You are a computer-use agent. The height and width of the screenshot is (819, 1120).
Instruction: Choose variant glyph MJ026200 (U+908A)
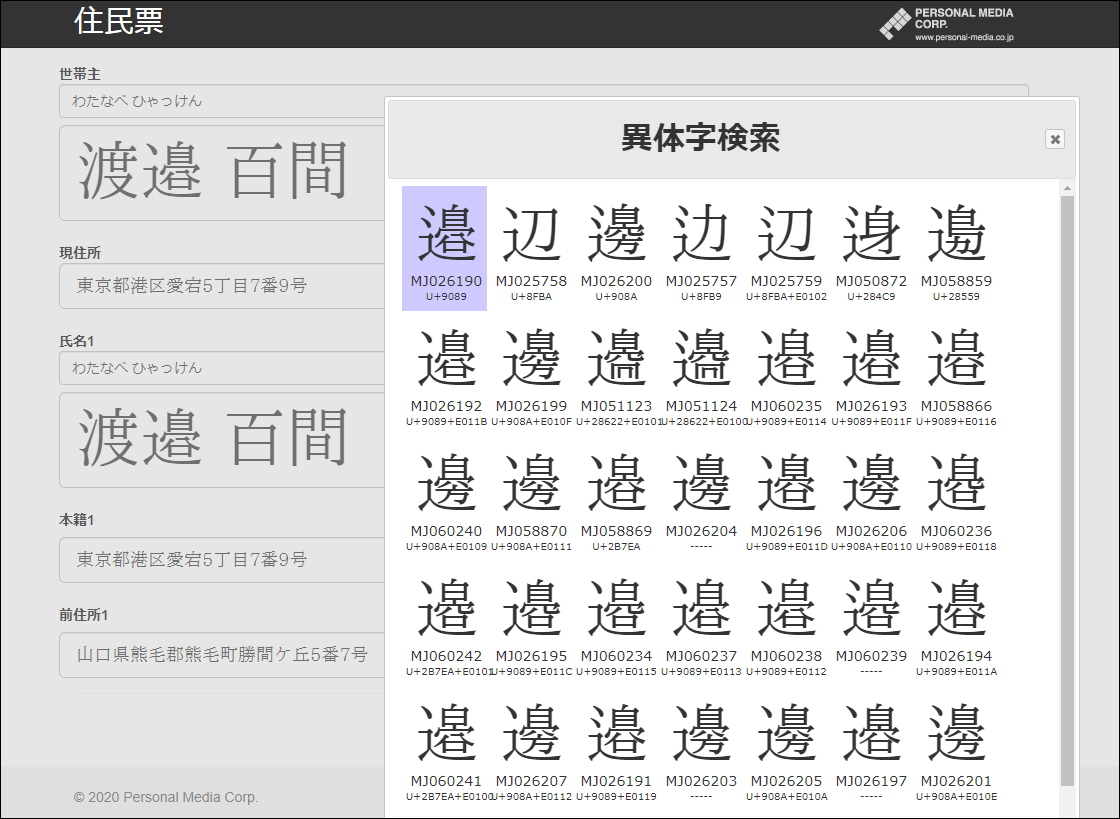click(x=616, y=235)
